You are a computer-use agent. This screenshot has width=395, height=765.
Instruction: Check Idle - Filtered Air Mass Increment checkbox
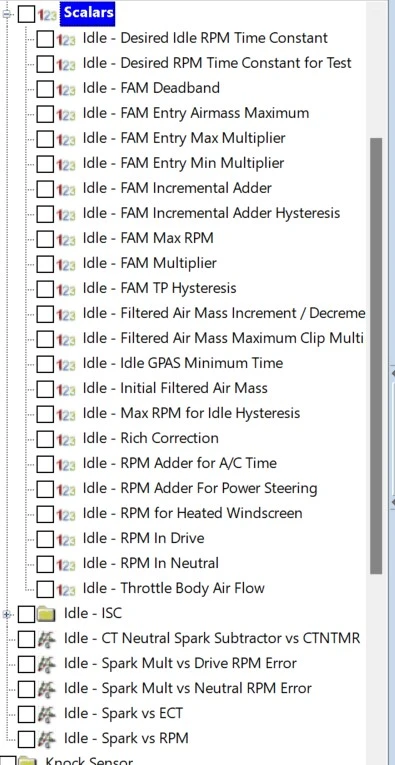click(45, 314)
